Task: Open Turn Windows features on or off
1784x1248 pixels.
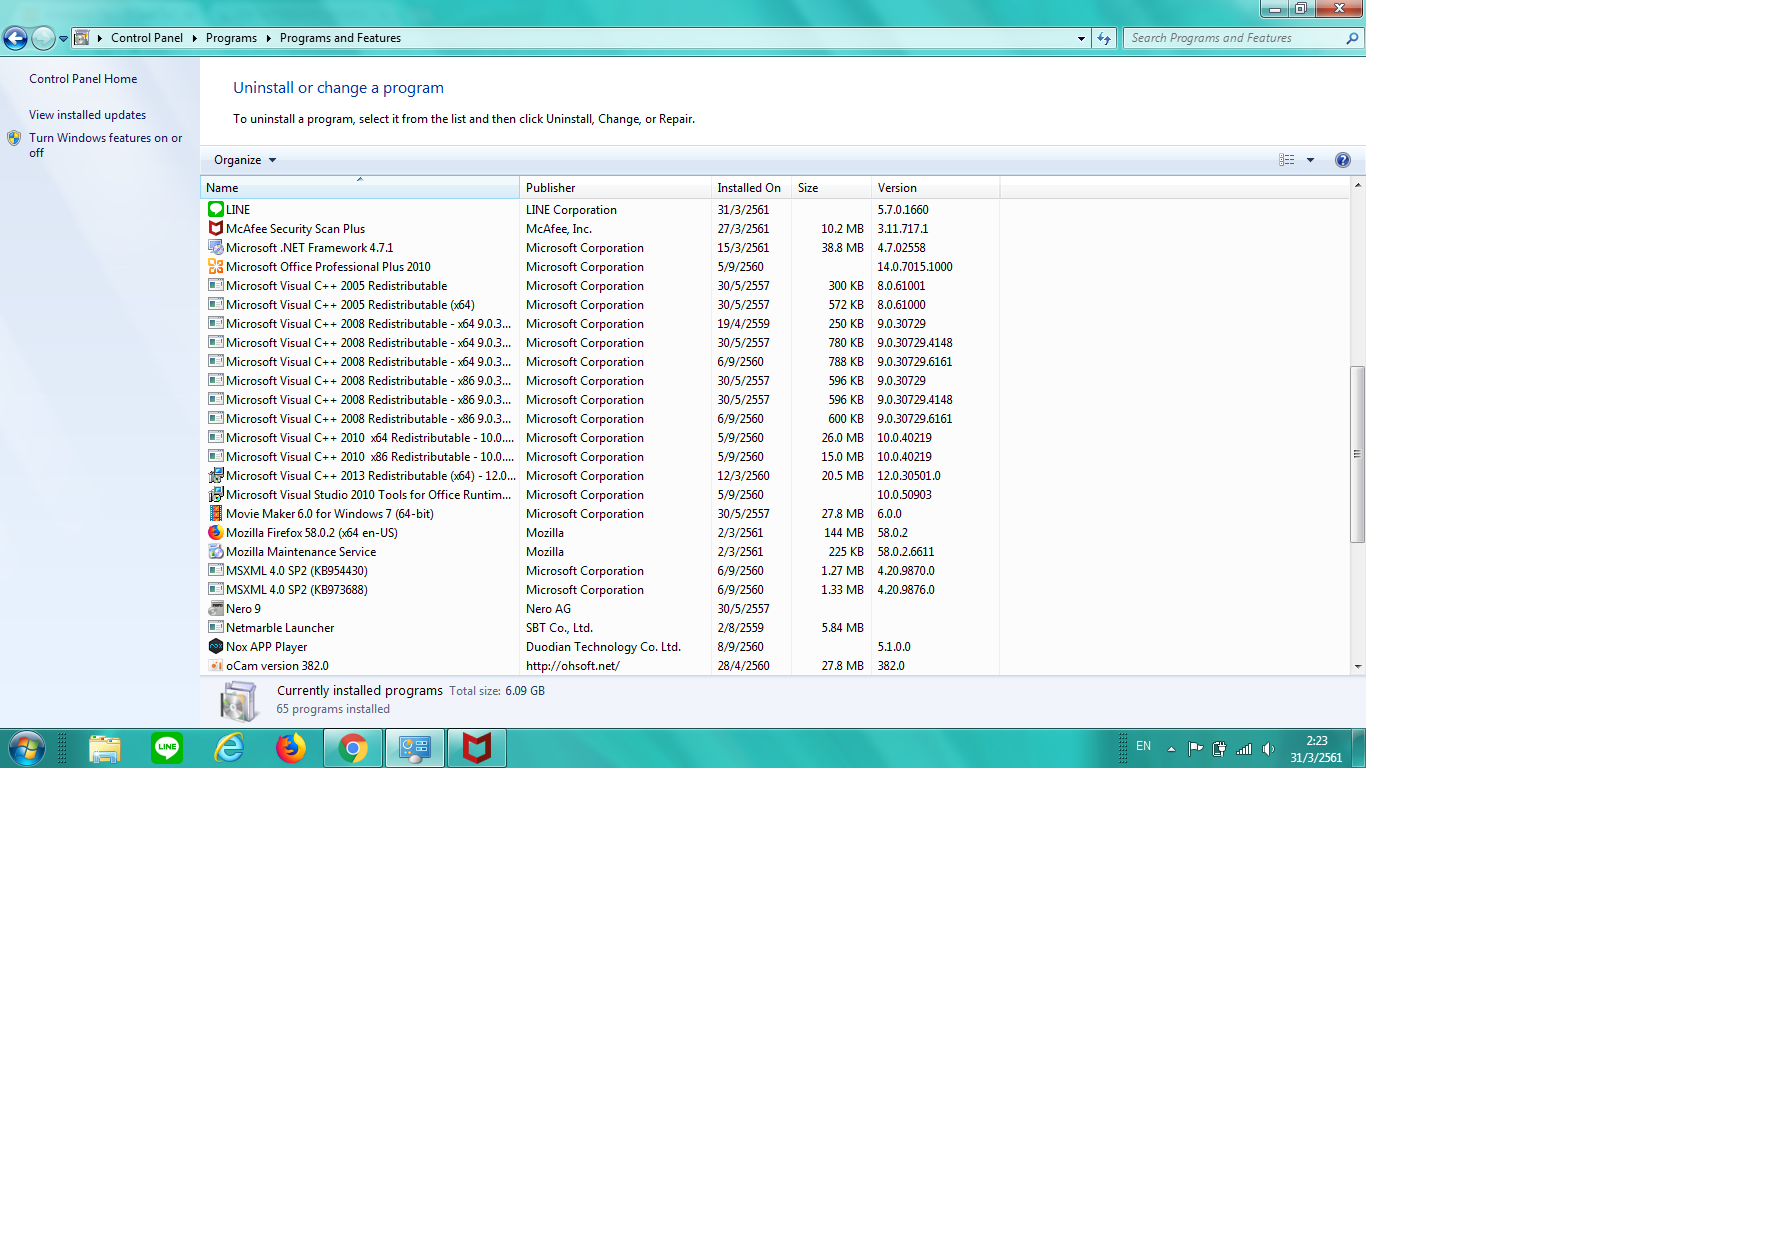Action: pyautogui.click(x=105, y=145)
